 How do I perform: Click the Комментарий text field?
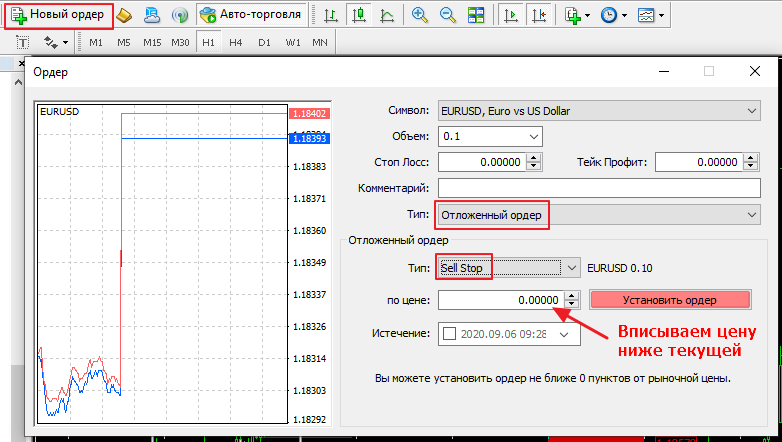pyautogui.click(x=599, y=188)
